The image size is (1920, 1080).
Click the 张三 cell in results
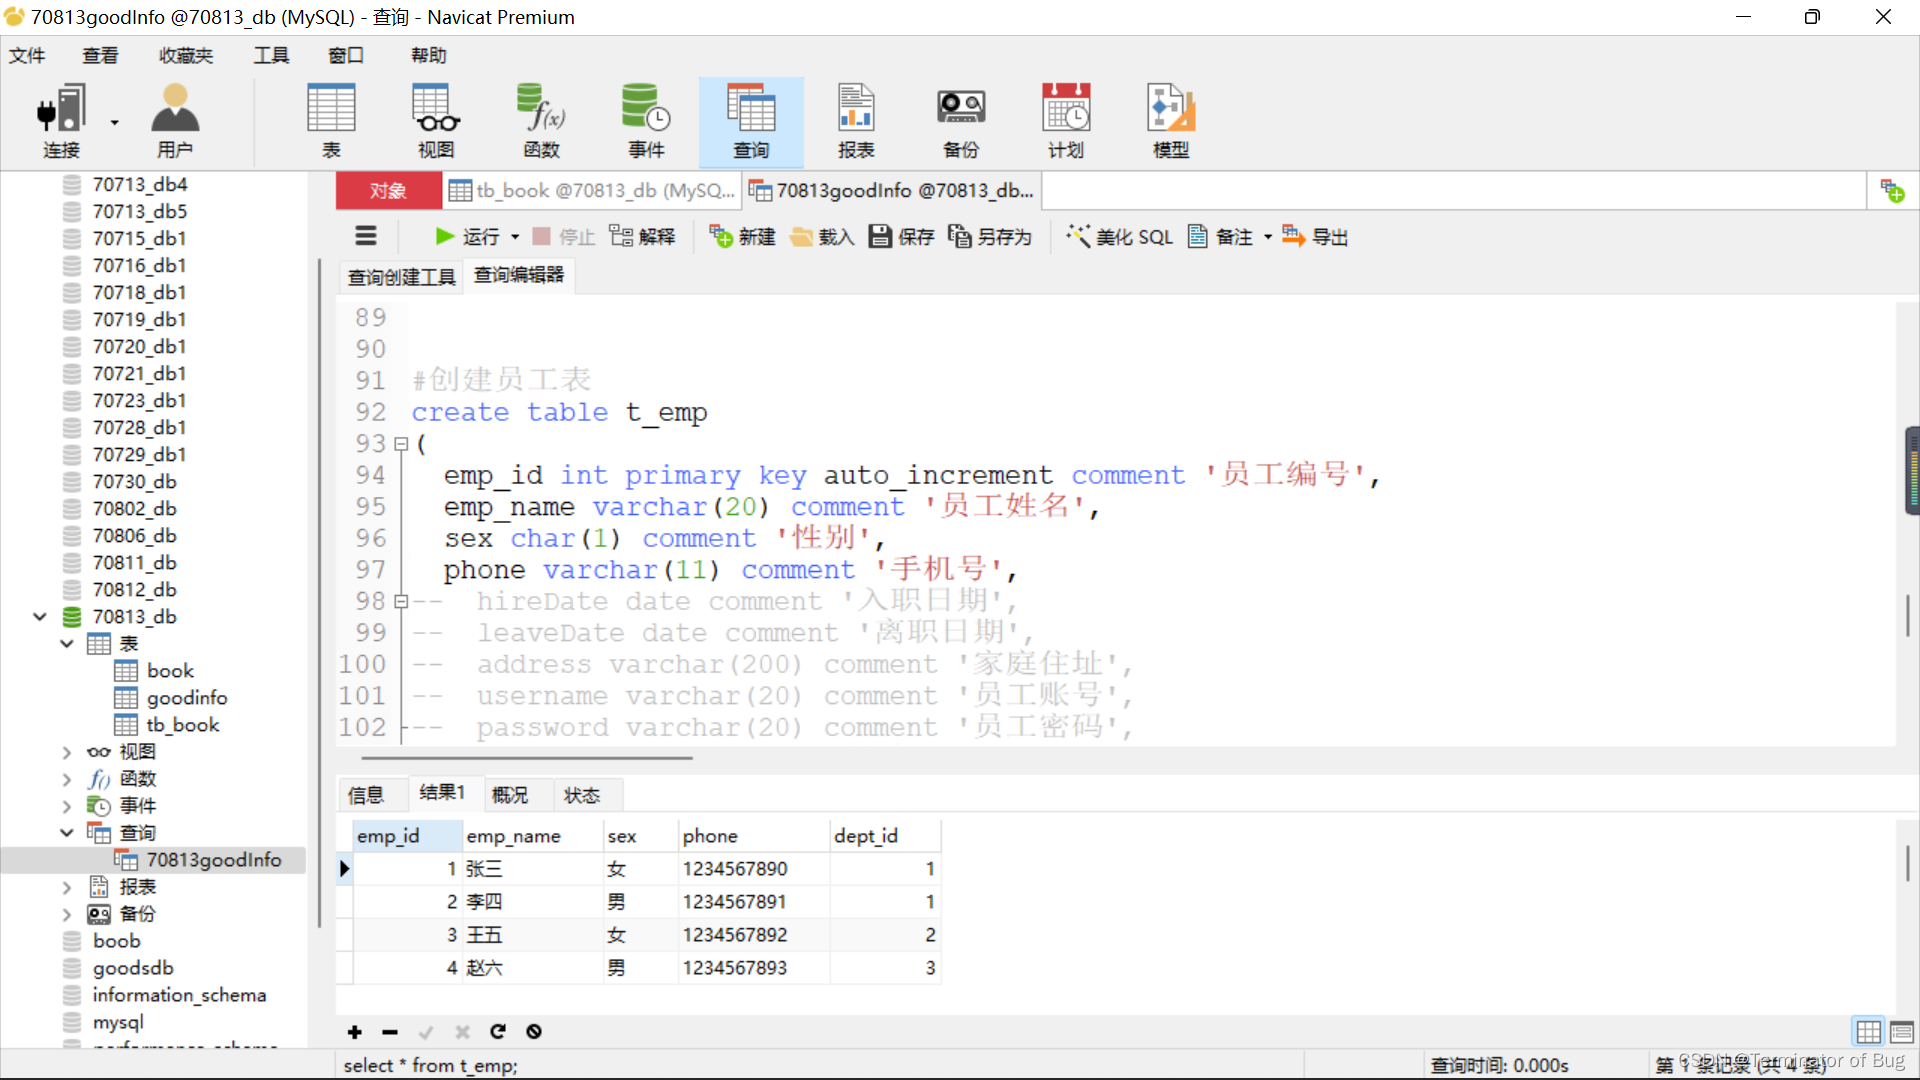click(533, 869)
